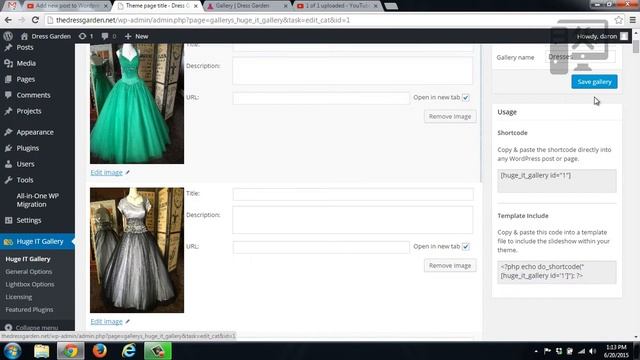The width and height of the screenshot is (640, 360).
Task: Click the URL field for silver dress
Action: [x=321, y=247]
